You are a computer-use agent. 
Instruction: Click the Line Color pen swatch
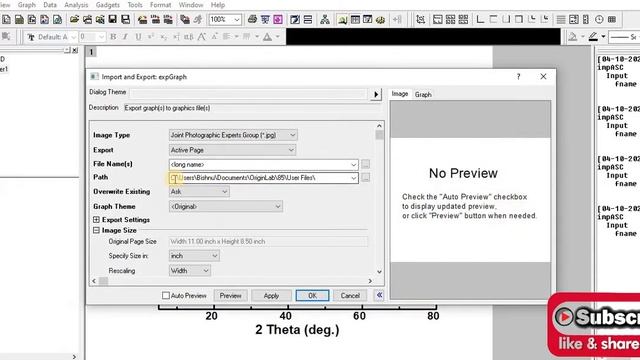[593, 37]
